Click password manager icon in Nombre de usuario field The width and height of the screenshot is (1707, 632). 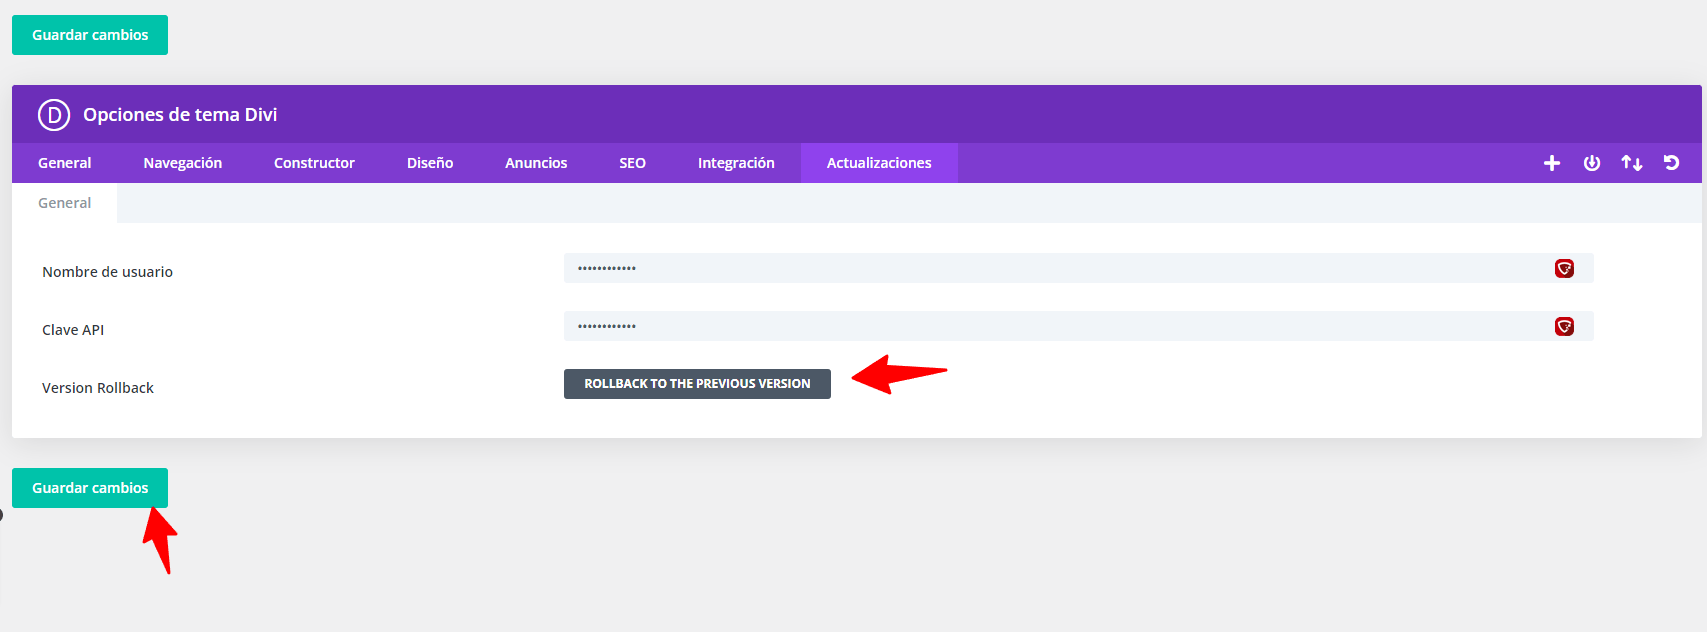(1564, 268)
